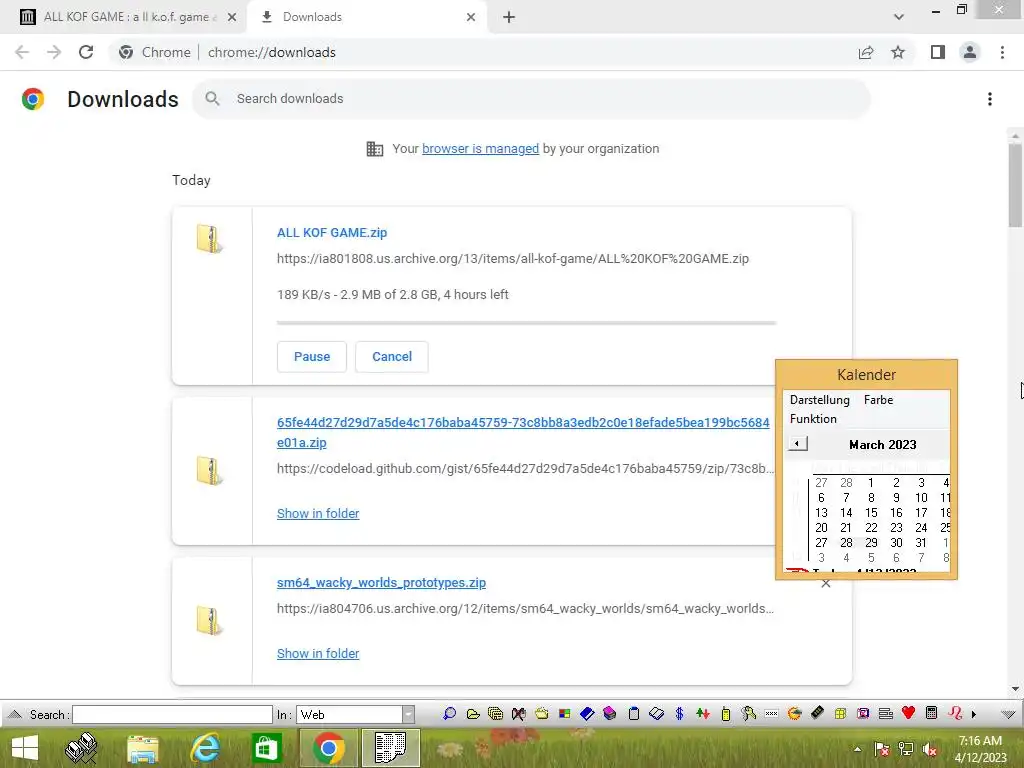Click the yellow mobile phone icon

click(x=726, y=714)
